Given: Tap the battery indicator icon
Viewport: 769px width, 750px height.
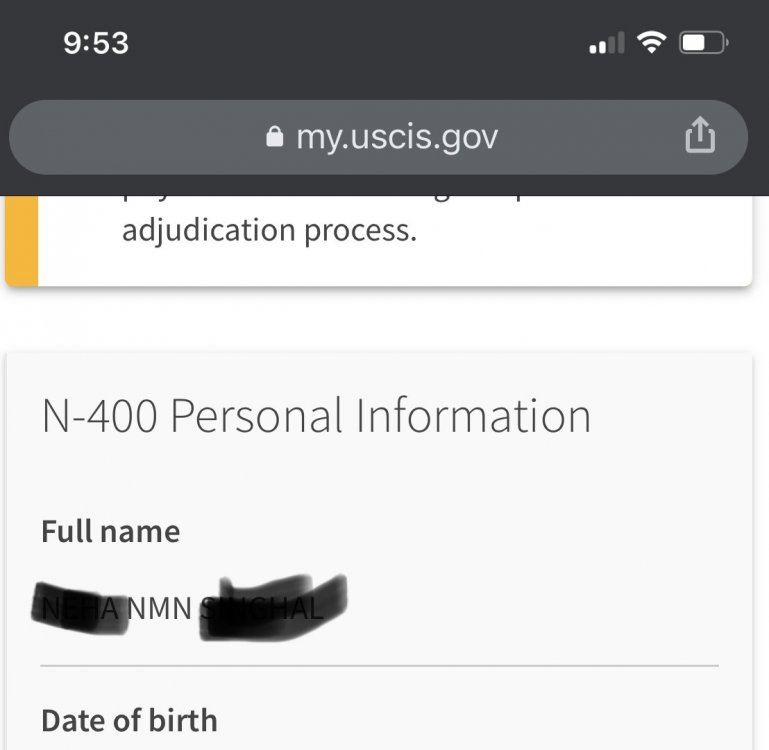Looking at the screenshot, I should point(704,43).
